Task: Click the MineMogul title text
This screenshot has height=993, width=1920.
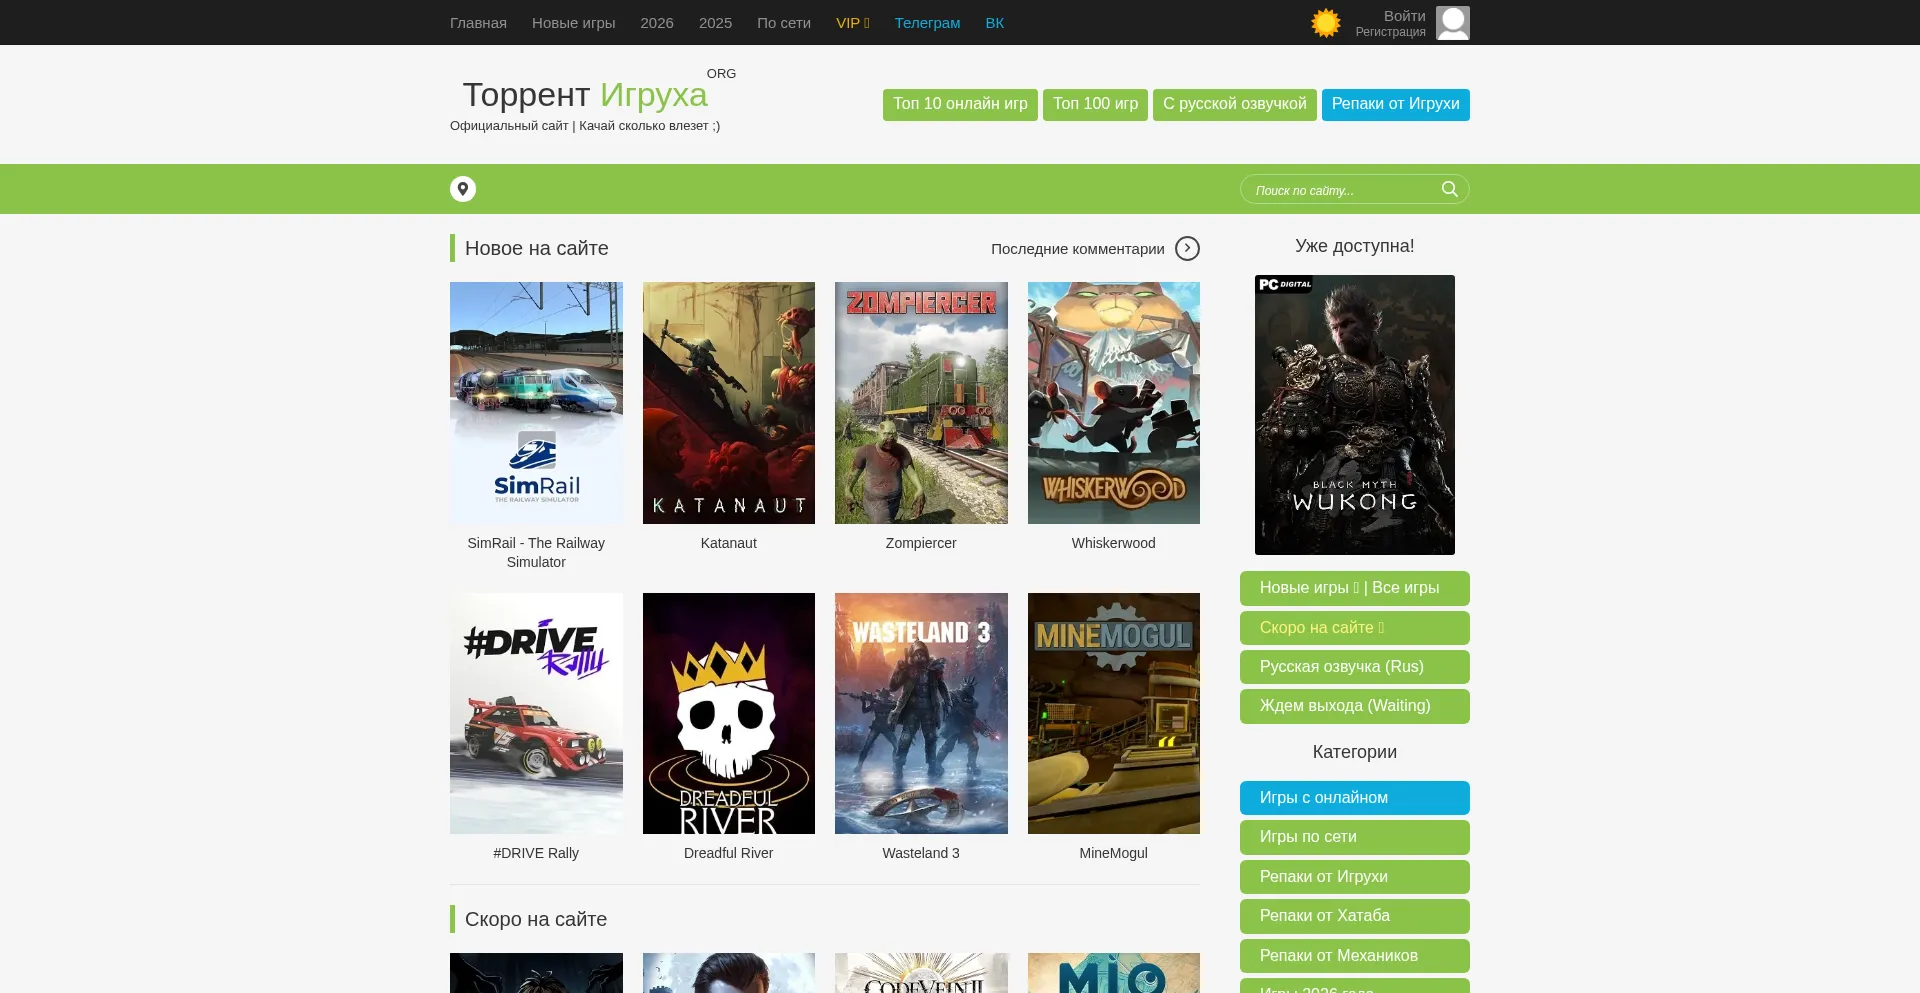Action: (1114, 853)
